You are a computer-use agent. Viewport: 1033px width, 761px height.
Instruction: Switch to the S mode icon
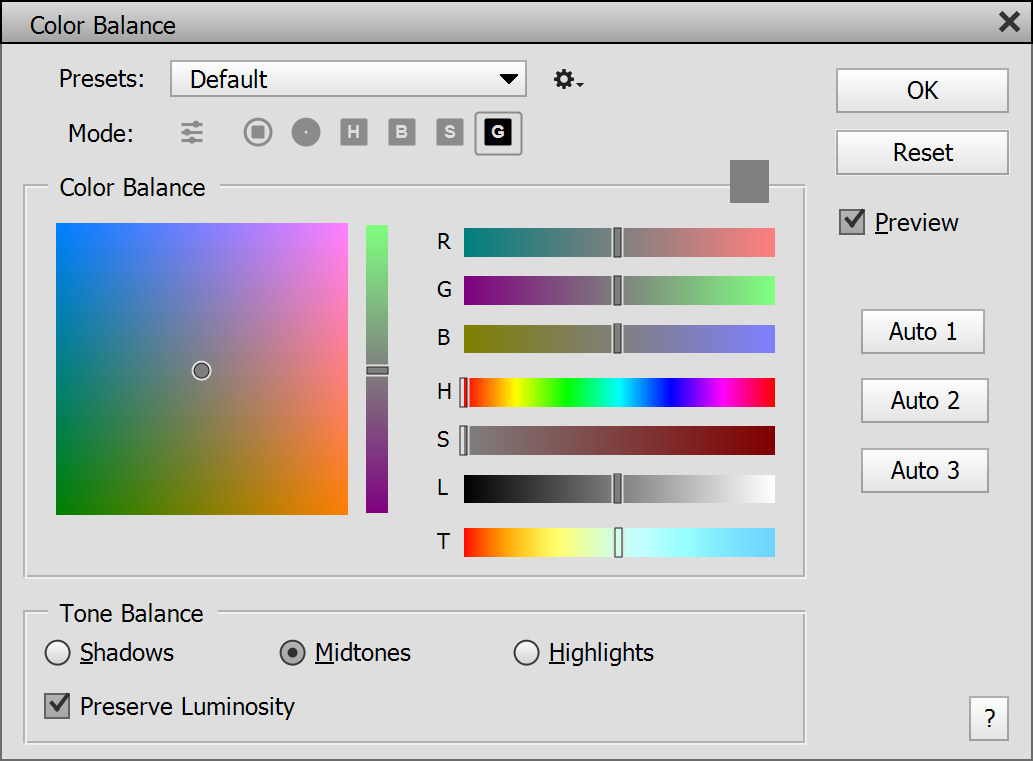click(450, 132)
